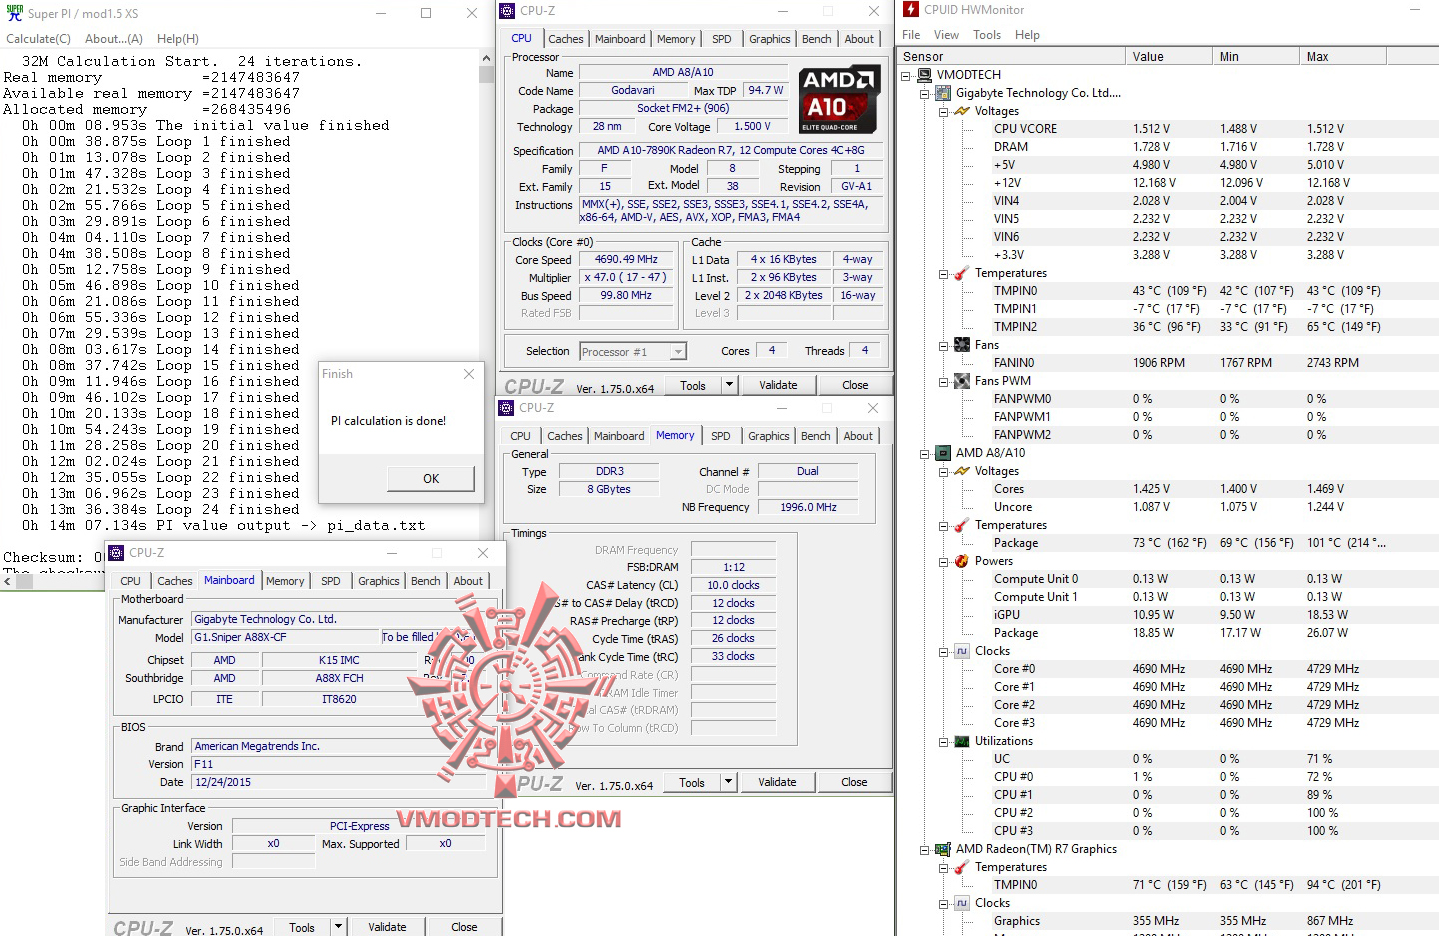1439x936 pixels.
Task: Collapse the AMD A8/A10 tree node
Action: point(924,453)
